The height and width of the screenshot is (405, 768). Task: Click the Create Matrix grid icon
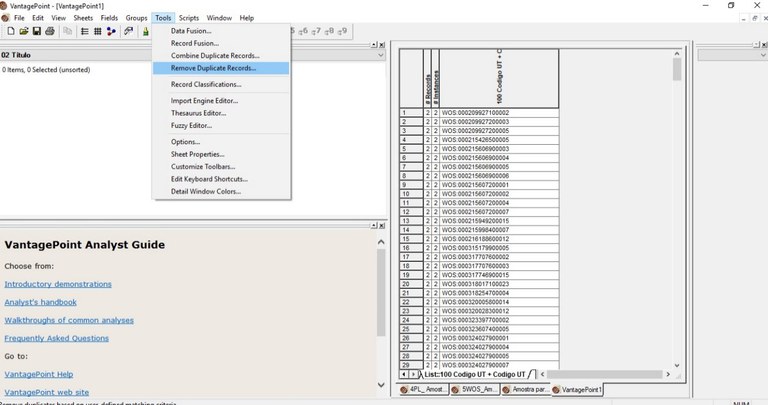click(98, 31)
